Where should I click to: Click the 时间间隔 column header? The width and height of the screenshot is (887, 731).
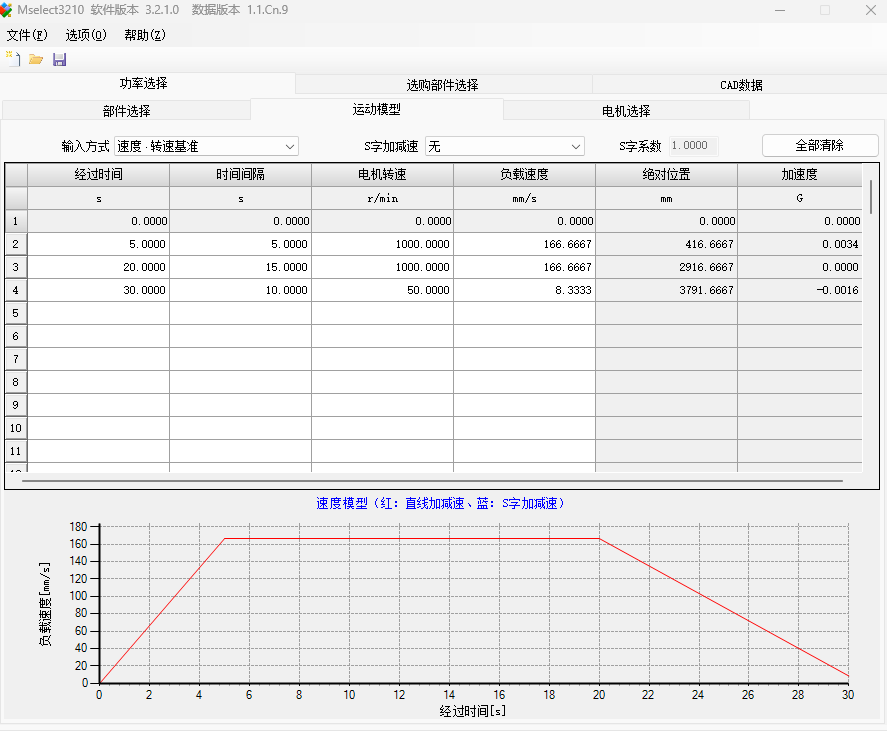click(240, 175)
